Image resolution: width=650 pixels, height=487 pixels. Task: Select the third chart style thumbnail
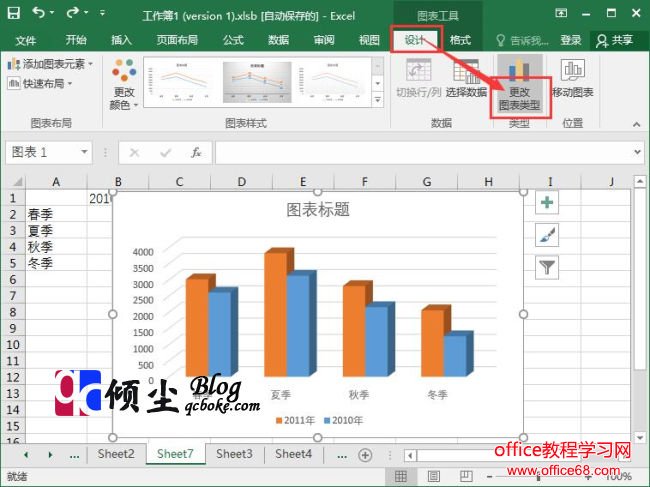click(332, 82)
